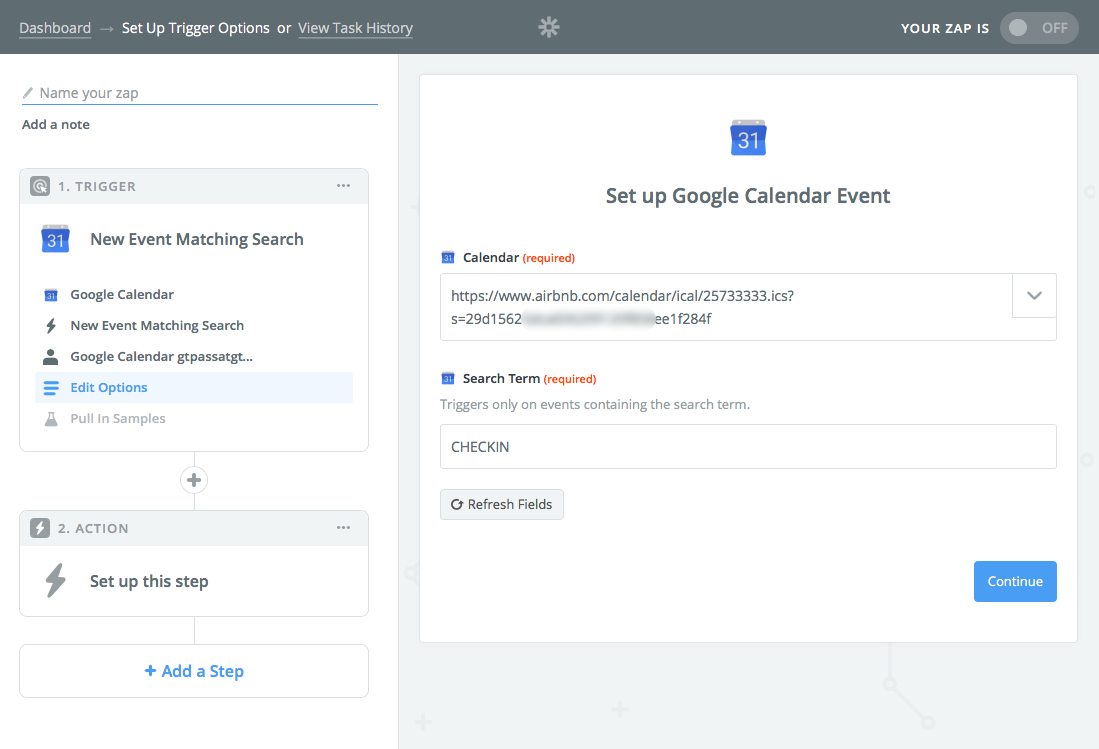The width and height of the screenshot is (1099, 749).
Task: Click the Zapier asterisk logo in header
Action: [549, 27]
